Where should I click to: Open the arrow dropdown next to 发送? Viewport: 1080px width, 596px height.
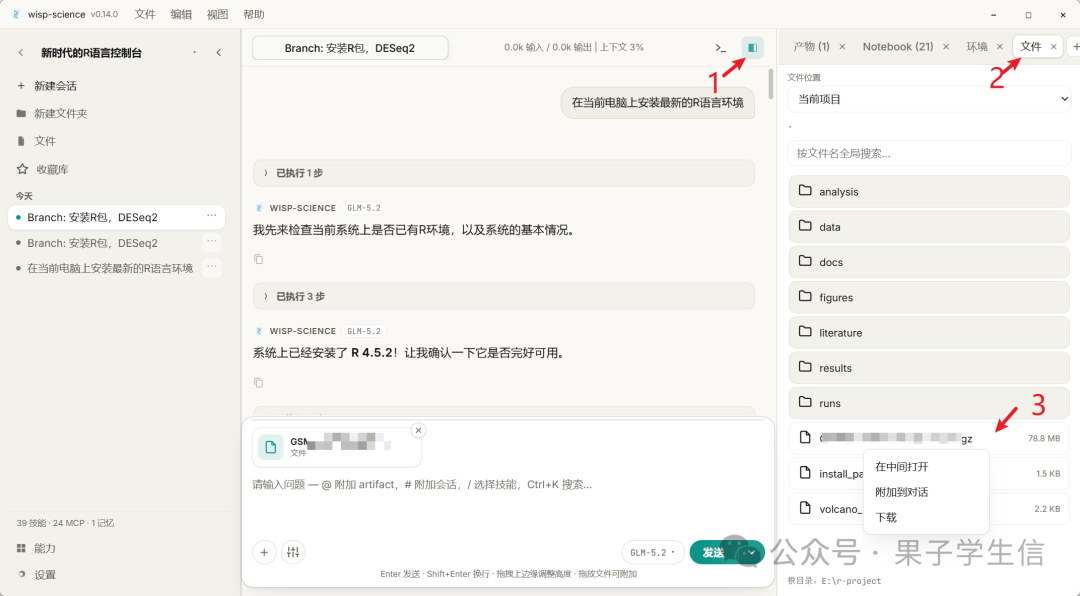(751, 552)
